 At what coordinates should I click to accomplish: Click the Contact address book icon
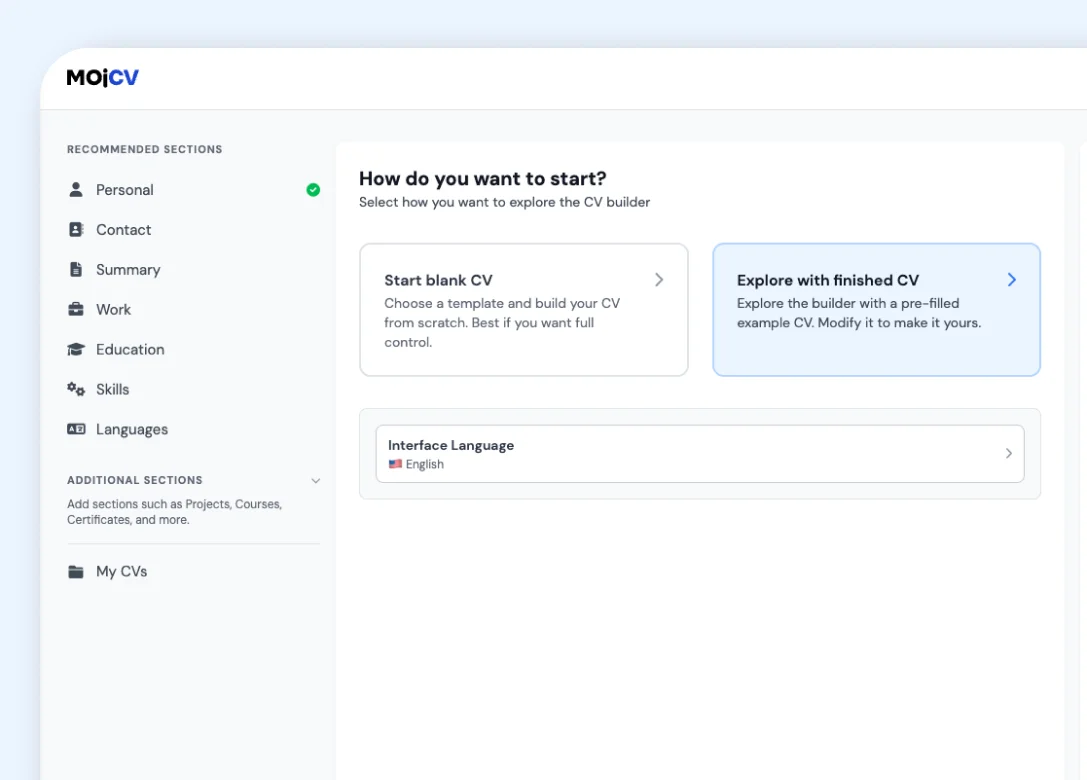click(76, 229)
